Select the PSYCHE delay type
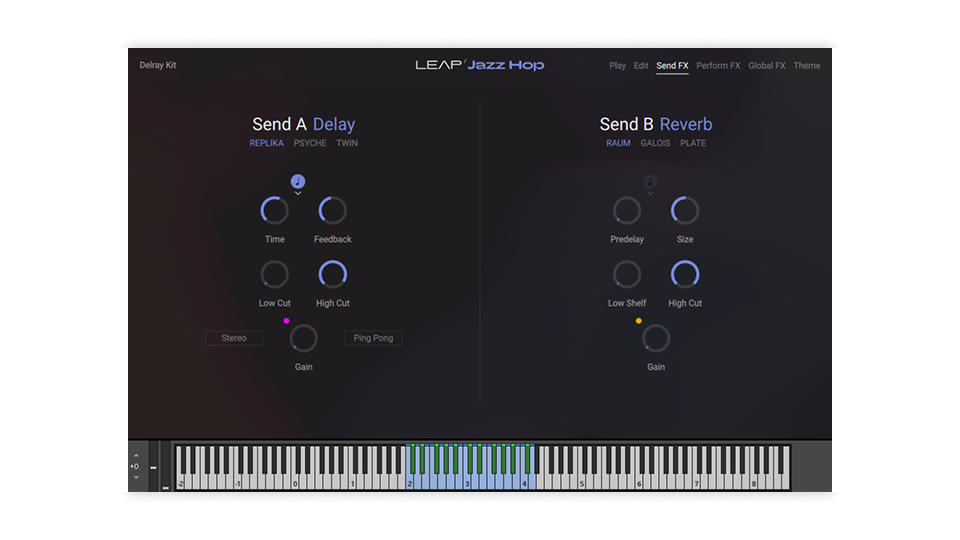Viewport: 960px width, 540px height. [310, 143]
